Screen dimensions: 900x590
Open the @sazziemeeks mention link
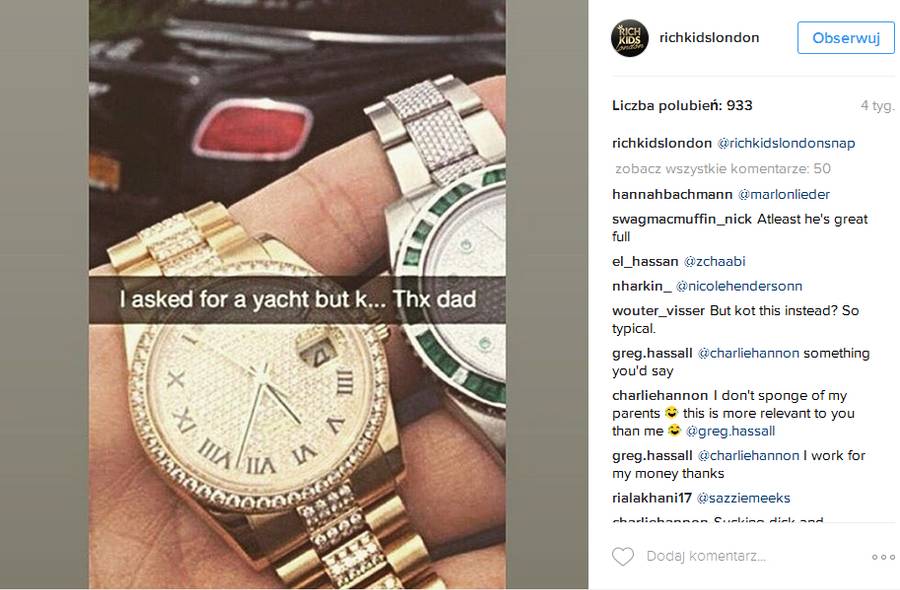click(x=743, y=498)
